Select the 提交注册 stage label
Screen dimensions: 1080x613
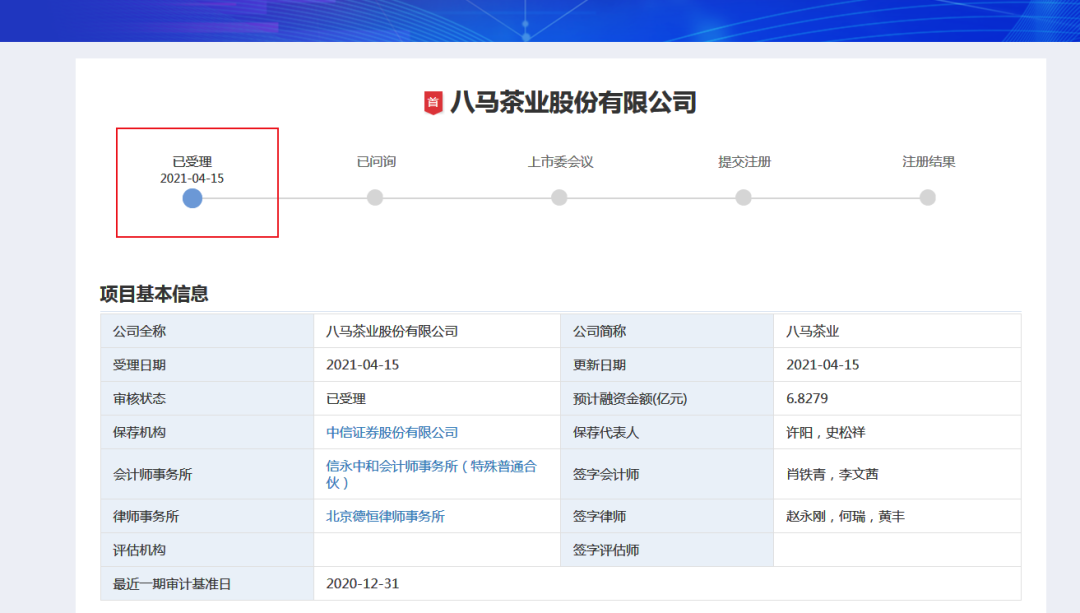743,160
